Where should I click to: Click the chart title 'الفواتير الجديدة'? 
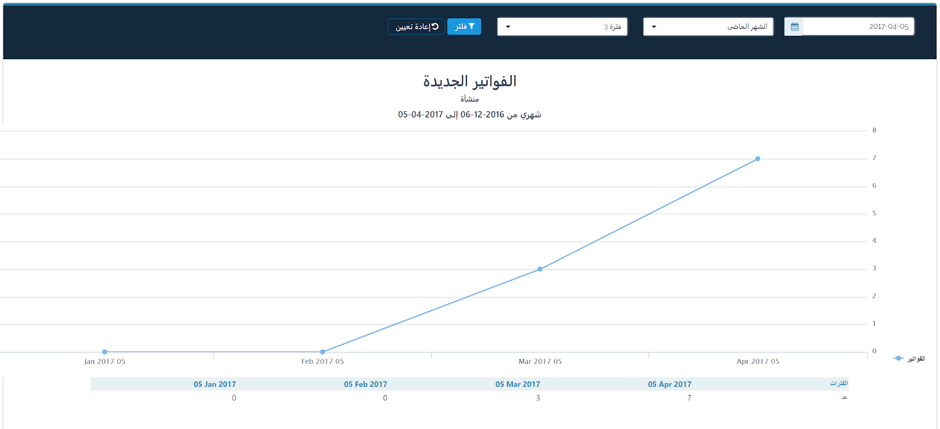coord(469,81)
